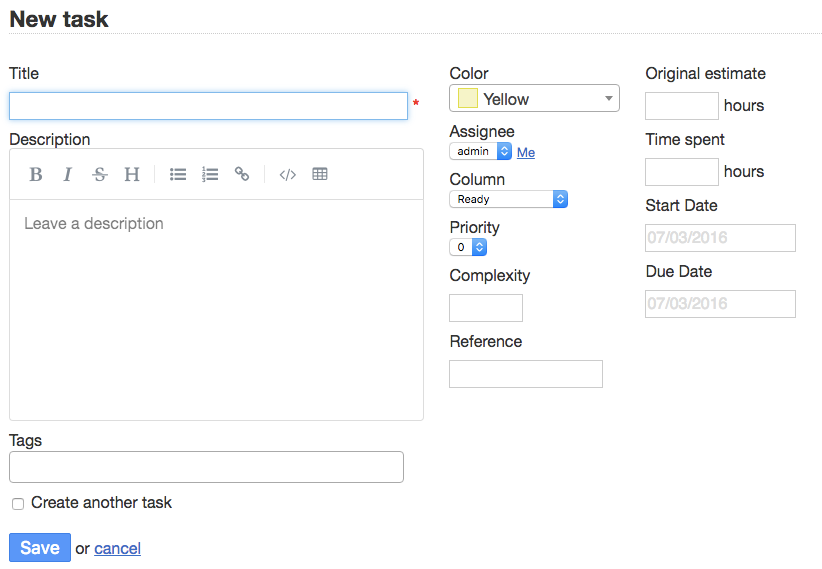
Task: Insert a numbered ordered list
Action: (x=210, y=174)
